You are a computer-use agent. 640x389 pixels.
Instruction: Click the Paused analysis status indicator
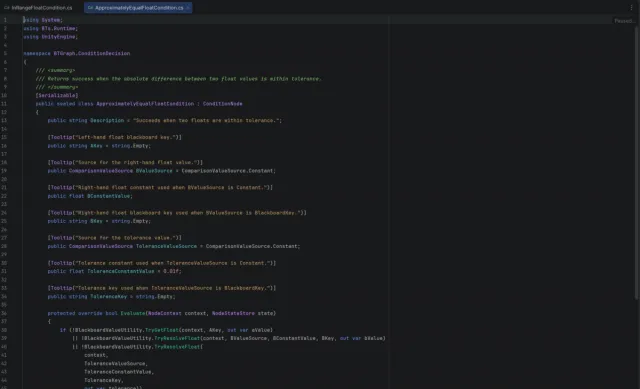(x=624, y=21)
